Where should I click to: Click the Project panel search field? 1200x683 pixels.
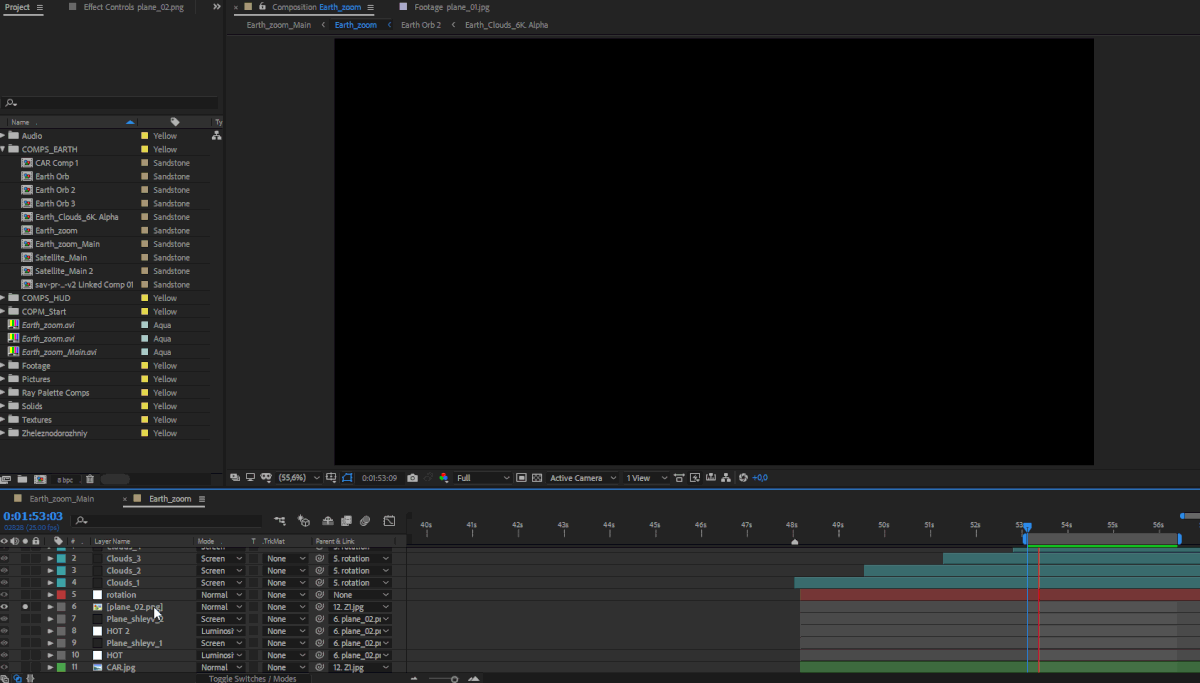coord(109,102)
